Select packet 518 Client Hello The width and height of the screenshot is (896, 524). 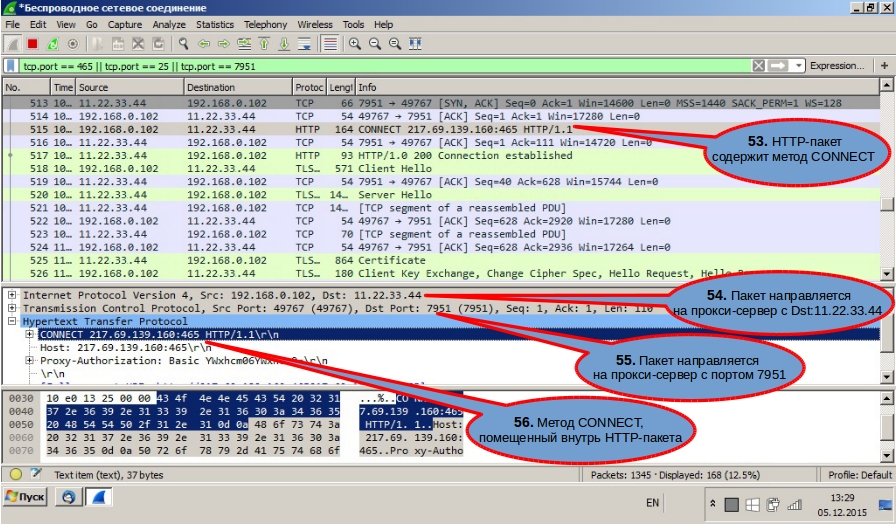click(x=440, y=169)
